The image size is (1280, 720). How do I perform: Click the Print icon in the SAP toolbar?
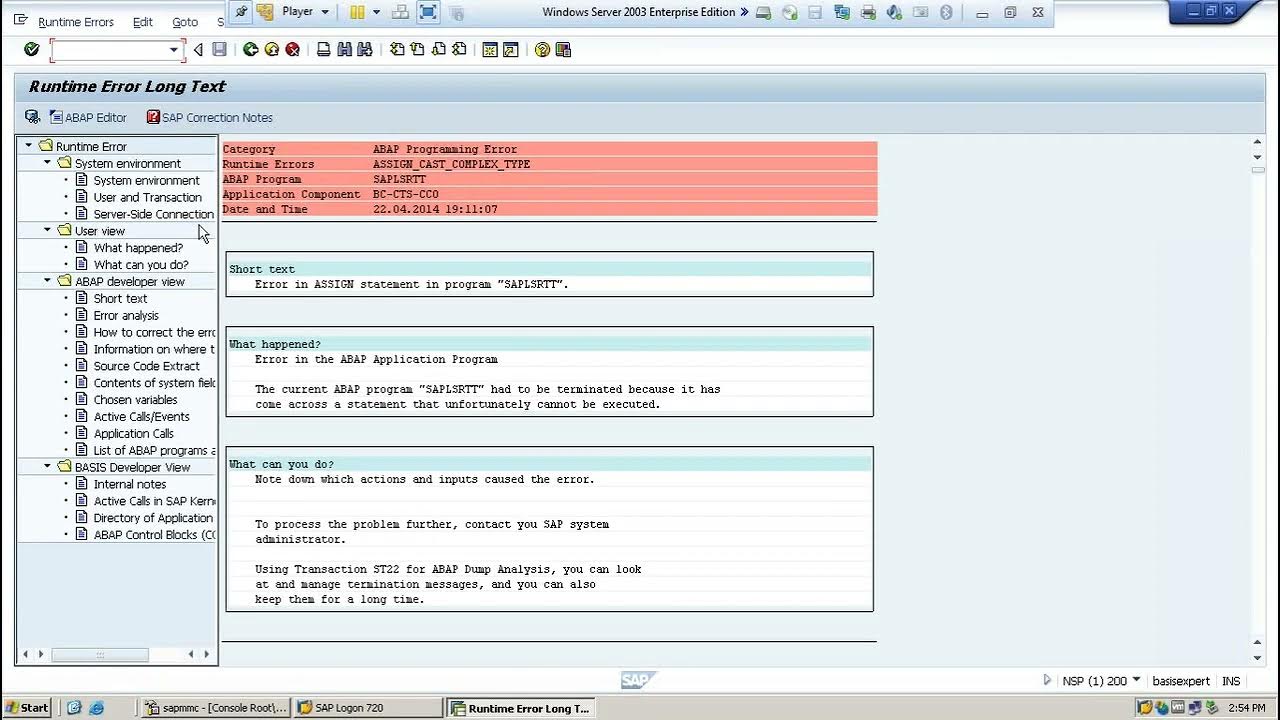(323, 49)
